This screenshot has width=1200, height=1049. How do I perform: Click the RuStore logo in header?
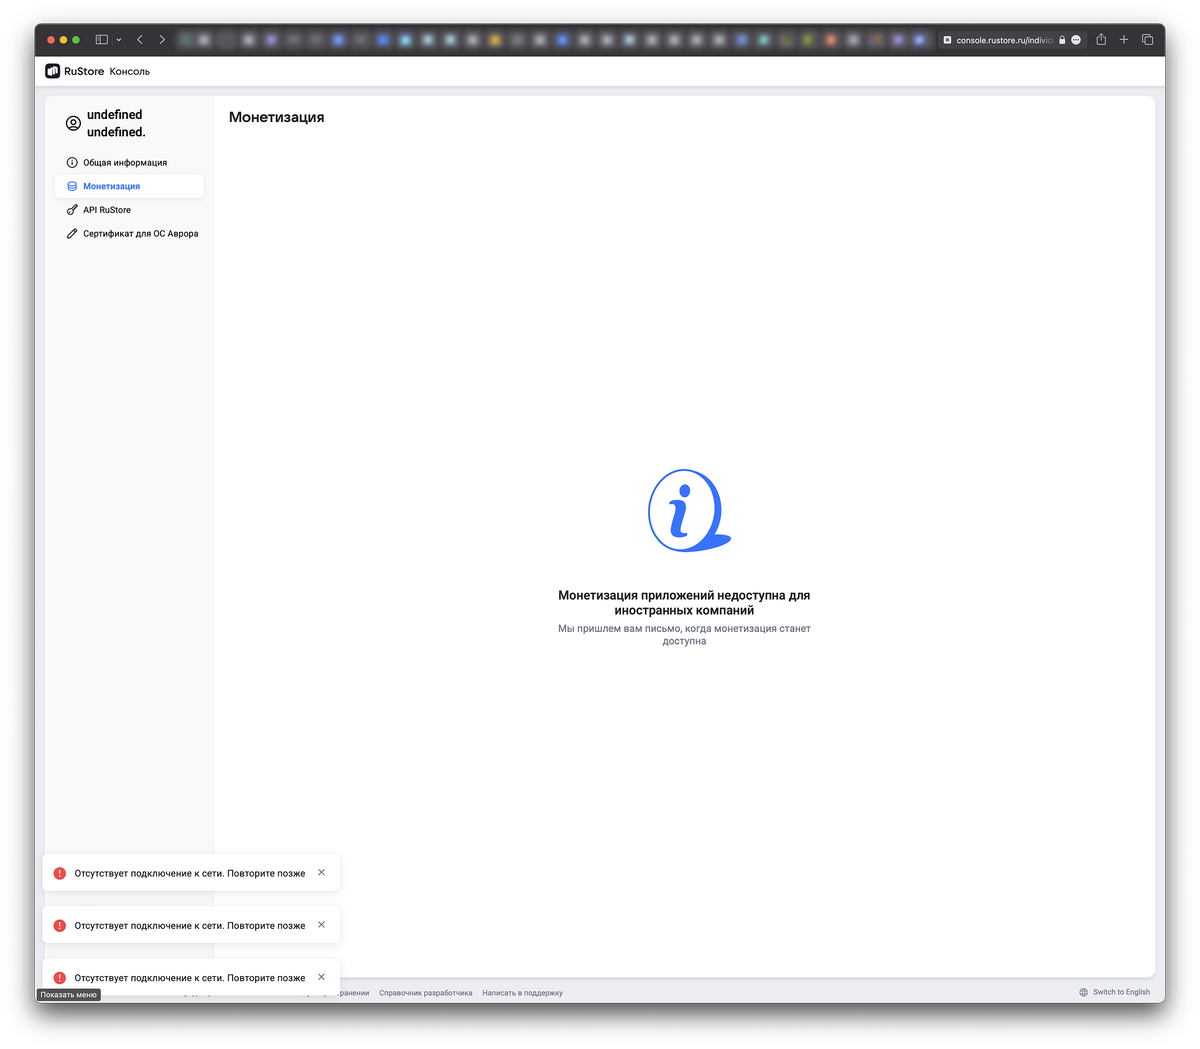[x=75, y=71]
